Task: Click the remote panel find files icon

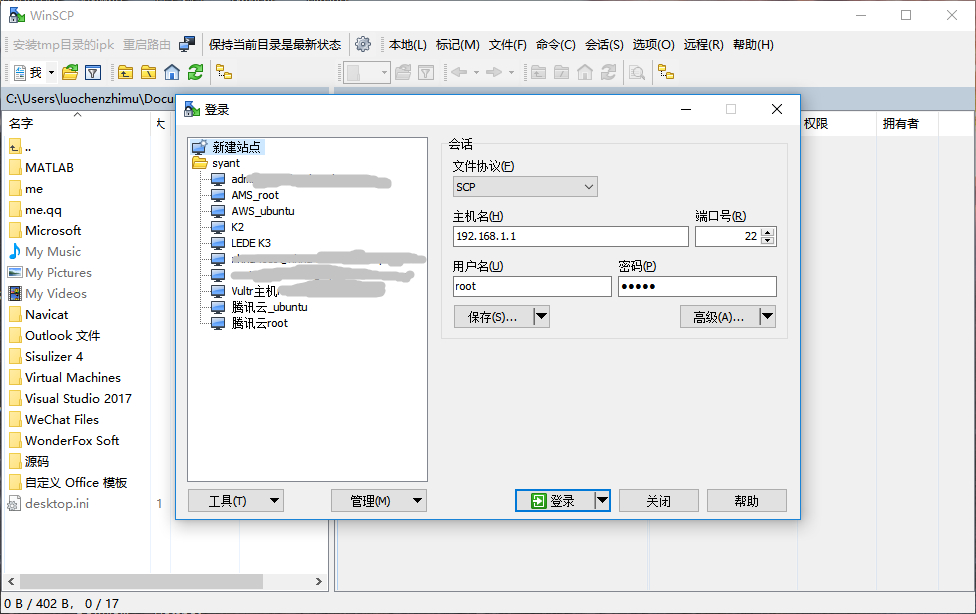Action: [637, 73]
